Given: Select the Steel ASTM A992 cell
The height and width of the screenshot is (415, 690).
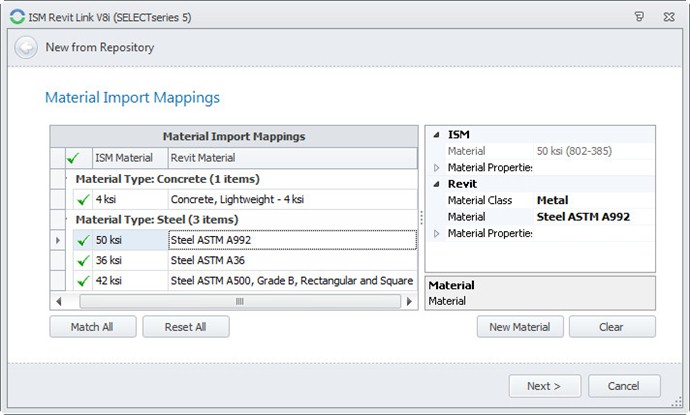Looking at the screenshot, I should click(x=293, y=240).
